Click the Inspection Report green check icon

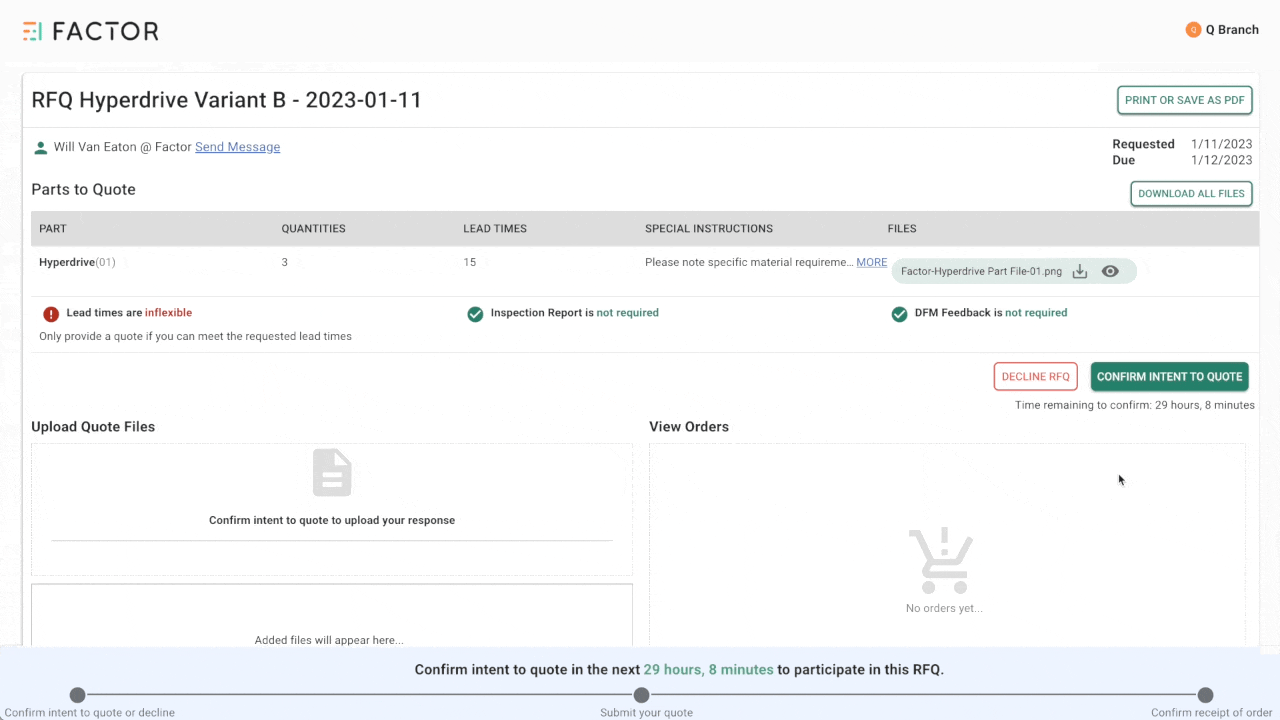(475, 314)
